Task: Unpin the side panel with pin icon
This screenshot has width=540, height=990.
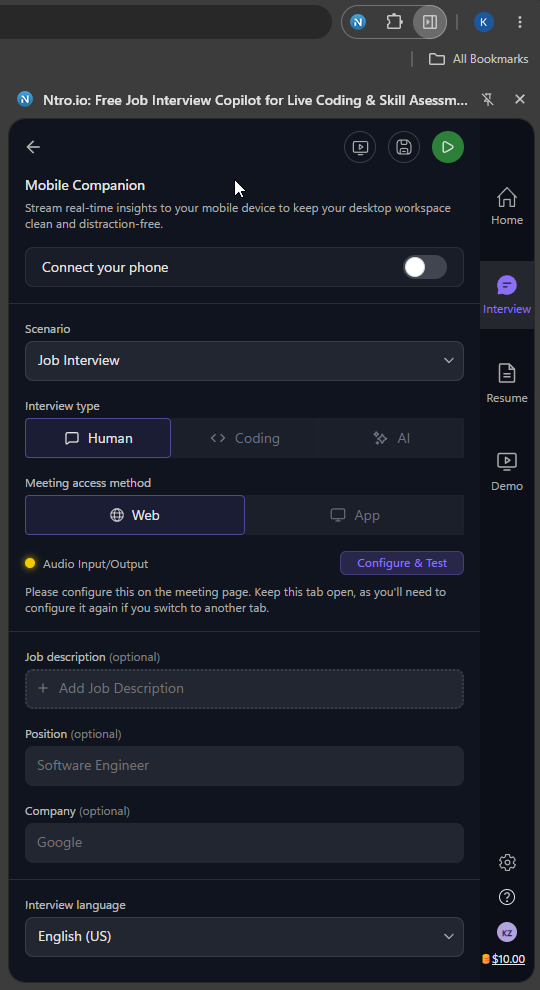Action: pyautogui.click(x=487, y=99)
